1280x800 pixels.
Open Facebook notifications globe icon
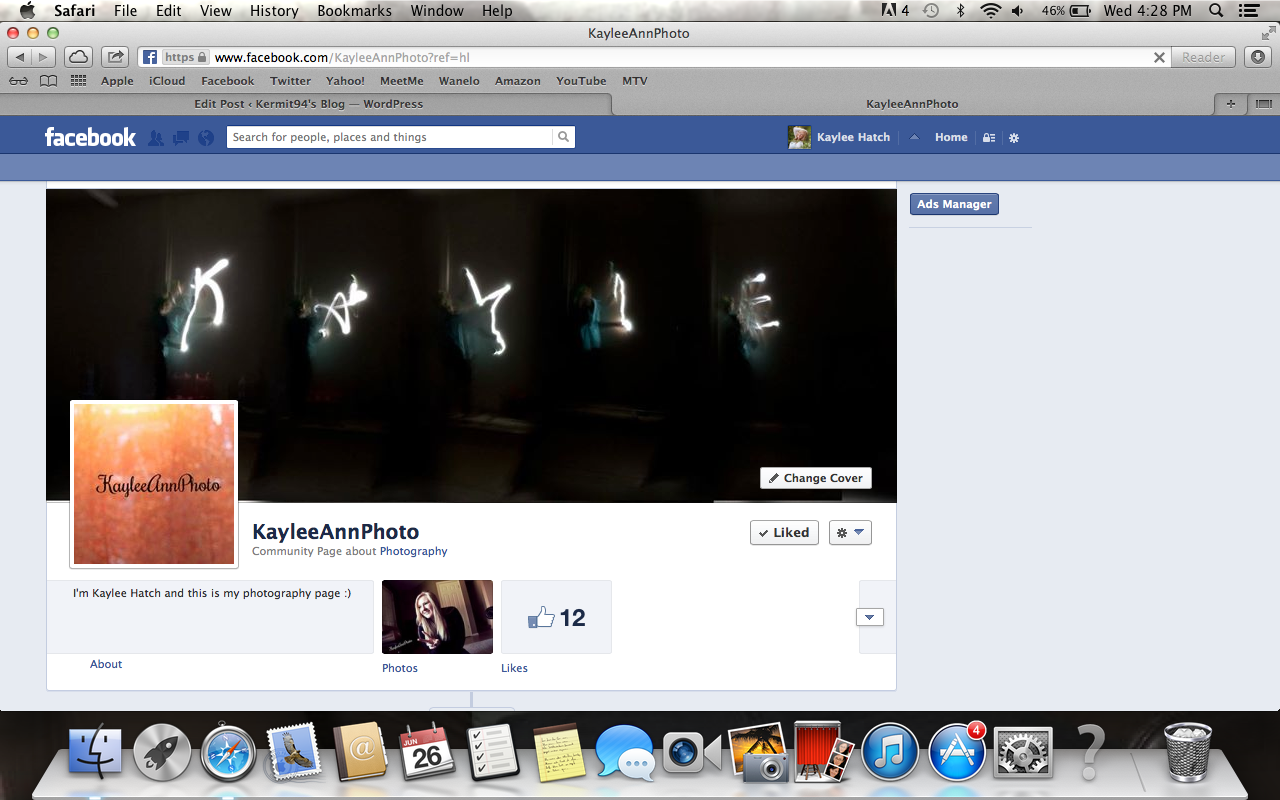[x=206, y=138]
